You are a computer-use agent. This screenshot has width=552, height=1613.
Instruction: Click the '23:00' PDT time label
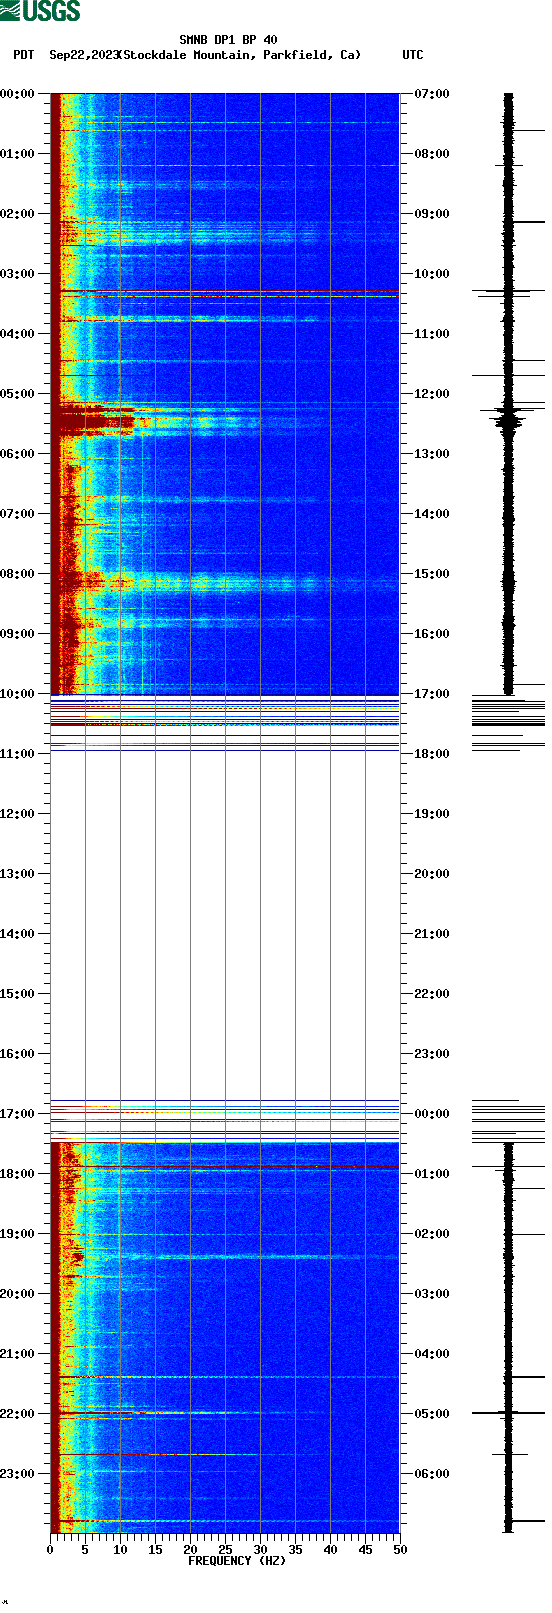pyautogui.click(x=17, y=1474)
